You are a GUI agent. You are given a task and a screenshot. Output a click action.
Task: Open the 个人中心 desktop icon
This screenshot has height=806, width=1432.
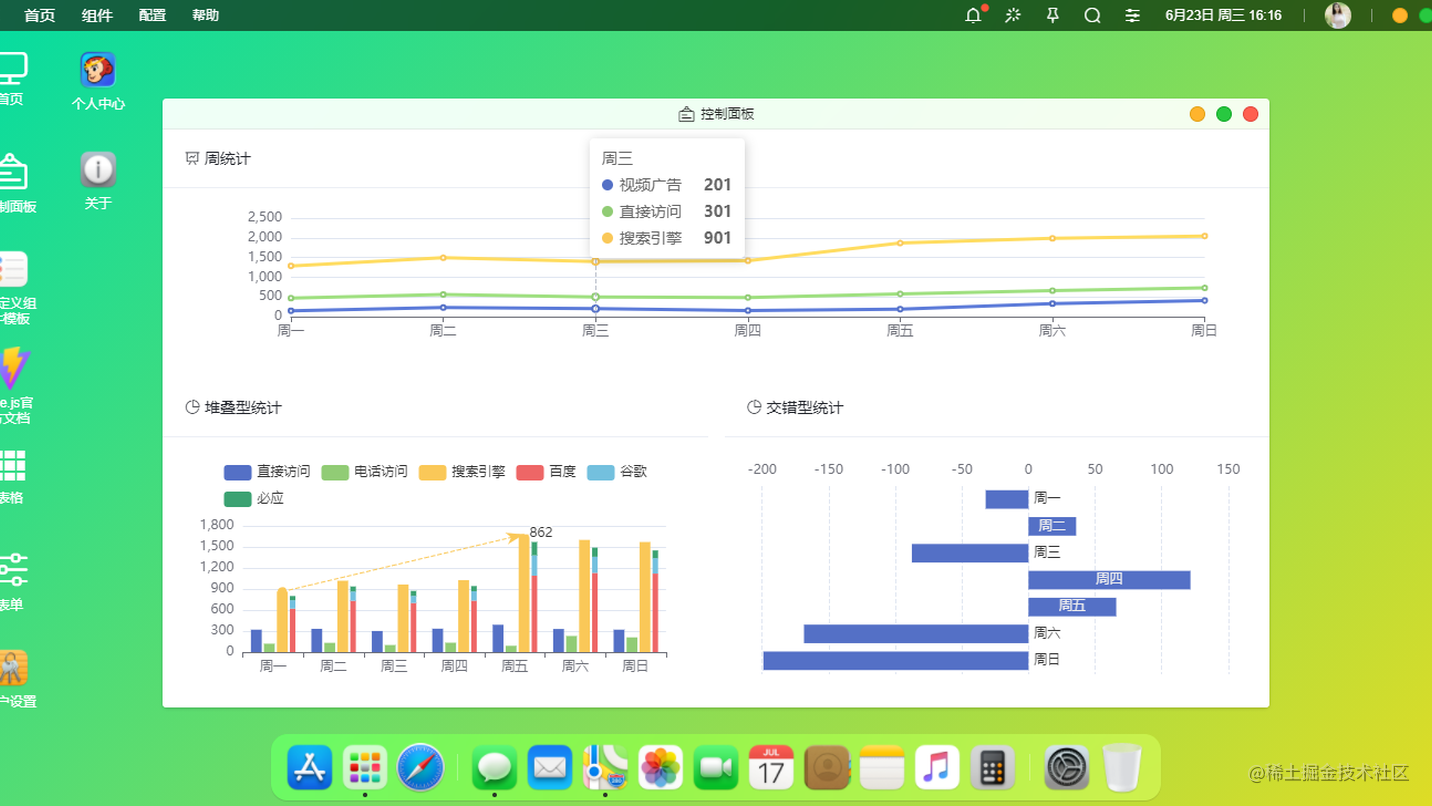click(x=97, y=68)
